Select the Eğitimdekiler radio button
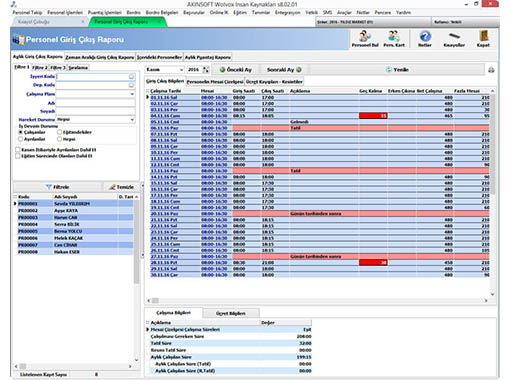 [x=59, y=132]
